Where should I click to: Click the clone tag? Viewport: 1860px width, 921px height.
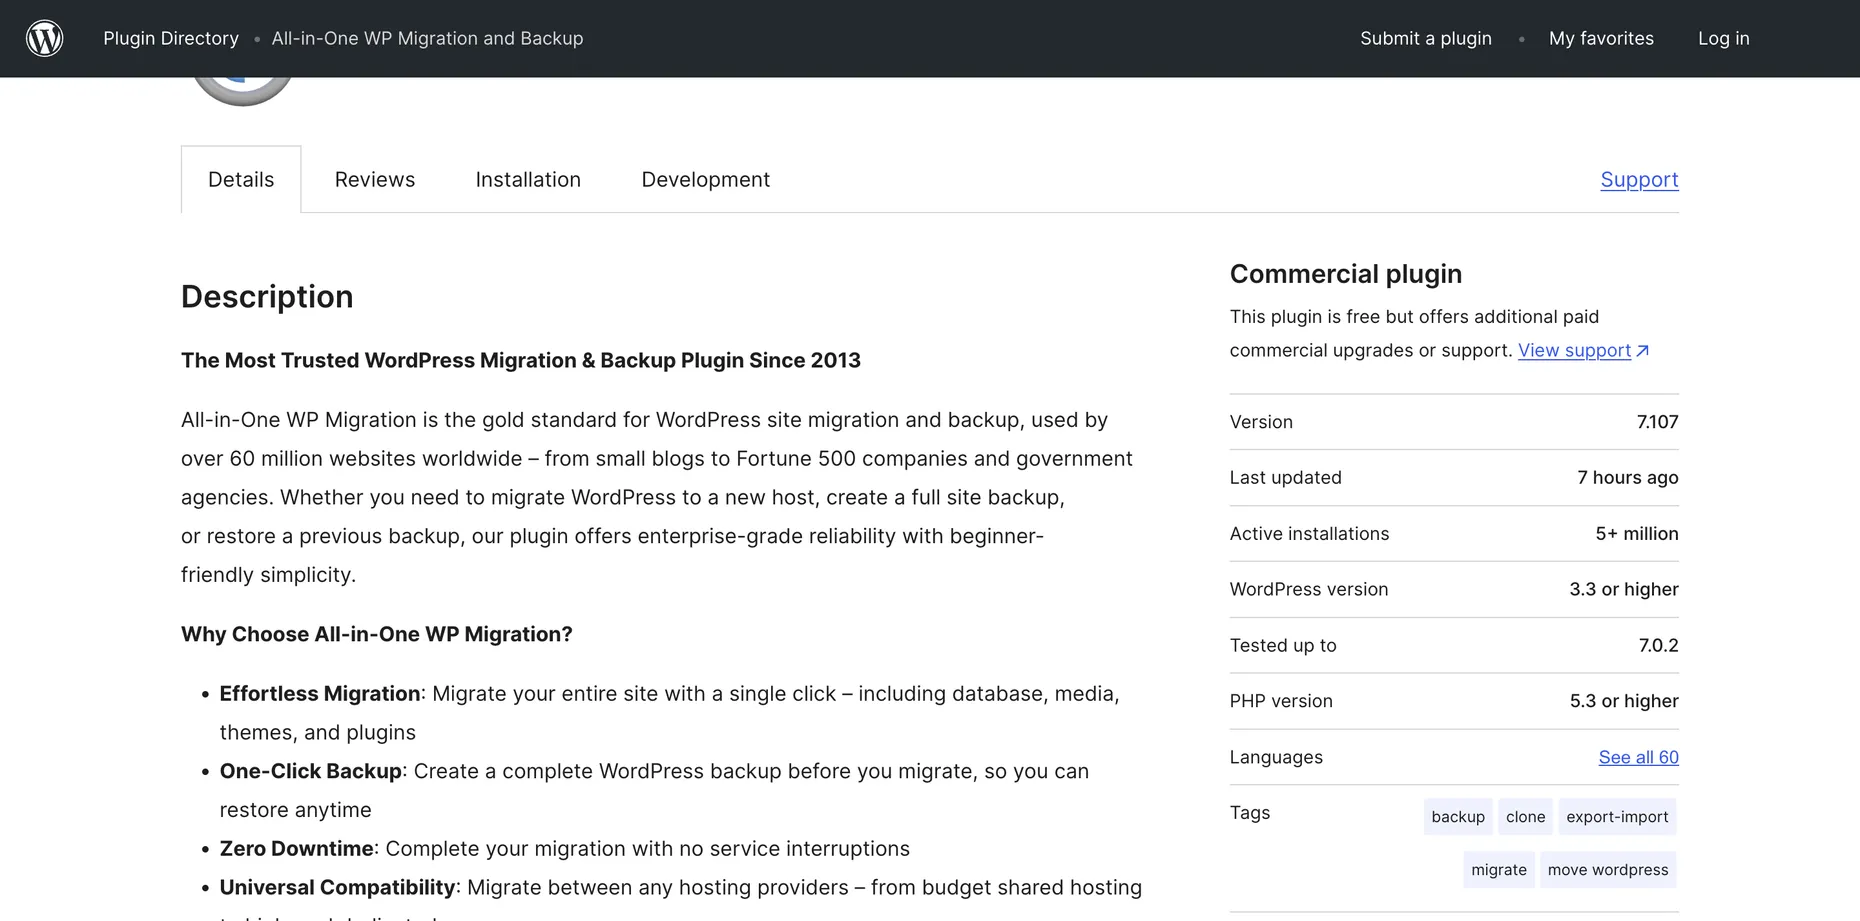(x=1525, y=817)
